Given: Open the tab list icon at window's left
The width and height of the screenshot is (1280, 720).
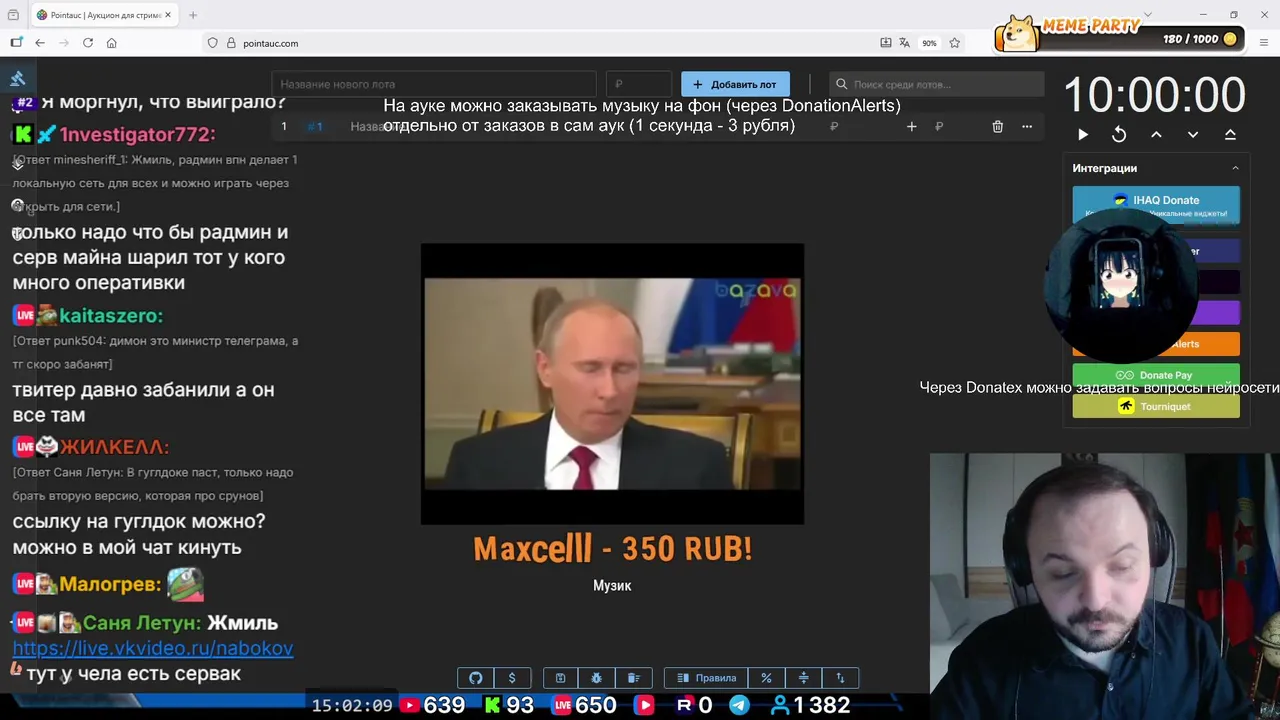Looking at the screenshot, I should tap(13, 15).
